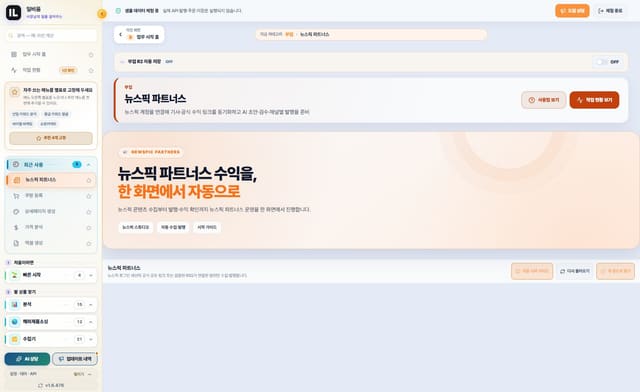
Task: Click the orange badge next to 작업 현황
Action: pos(68,70)
